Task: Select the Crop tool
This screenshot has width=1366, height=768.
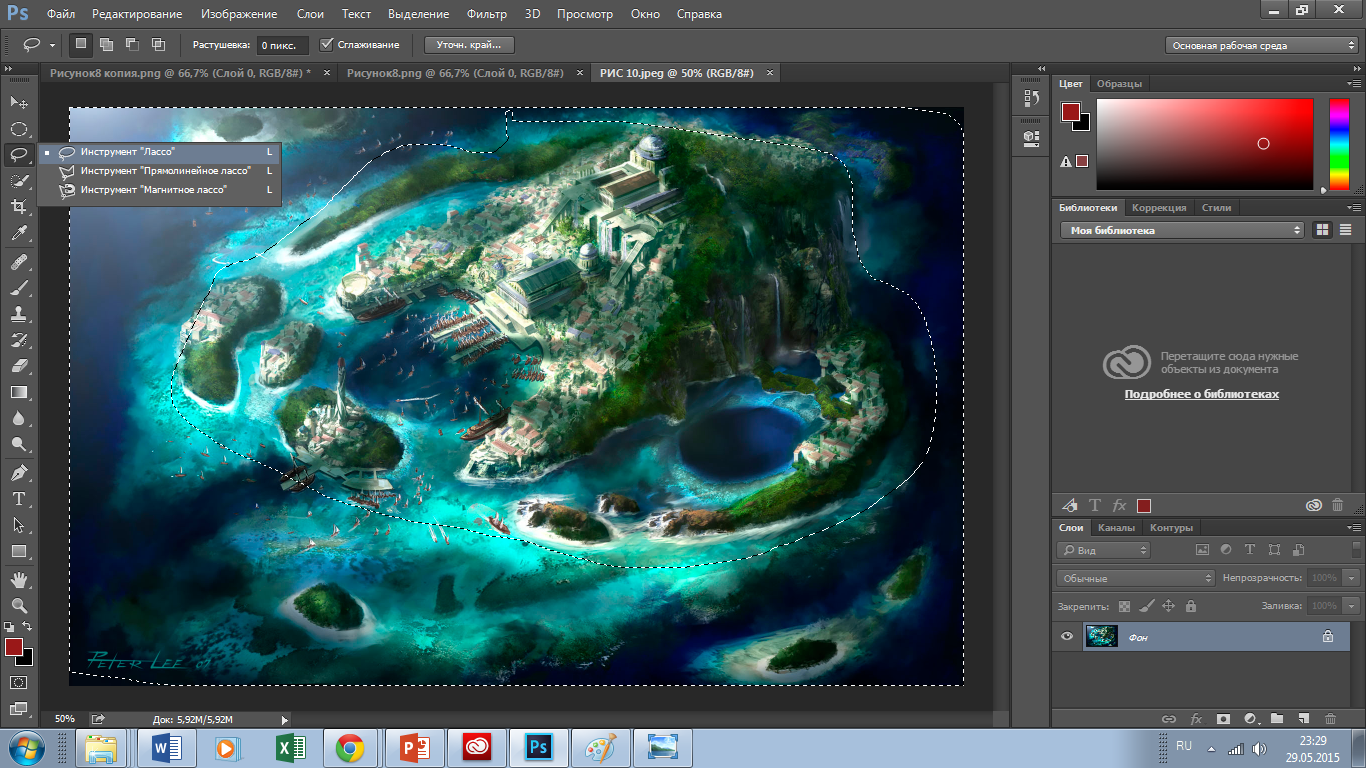Action: 18,207
